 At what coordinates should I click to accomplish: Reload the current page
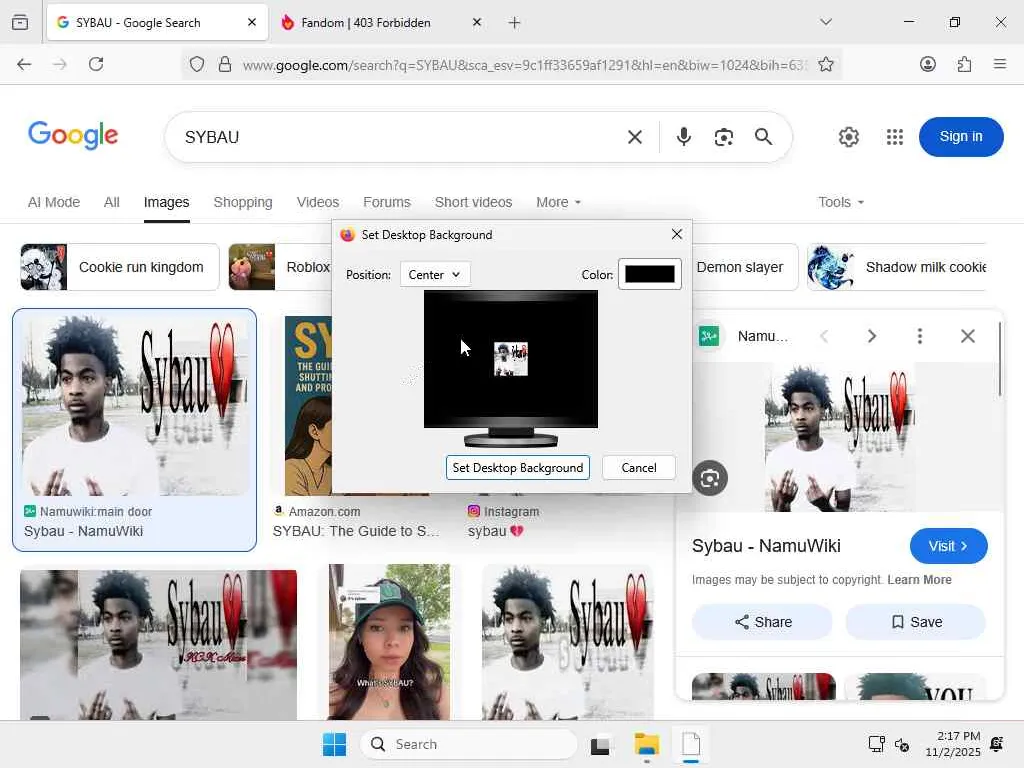pos(96,64)
